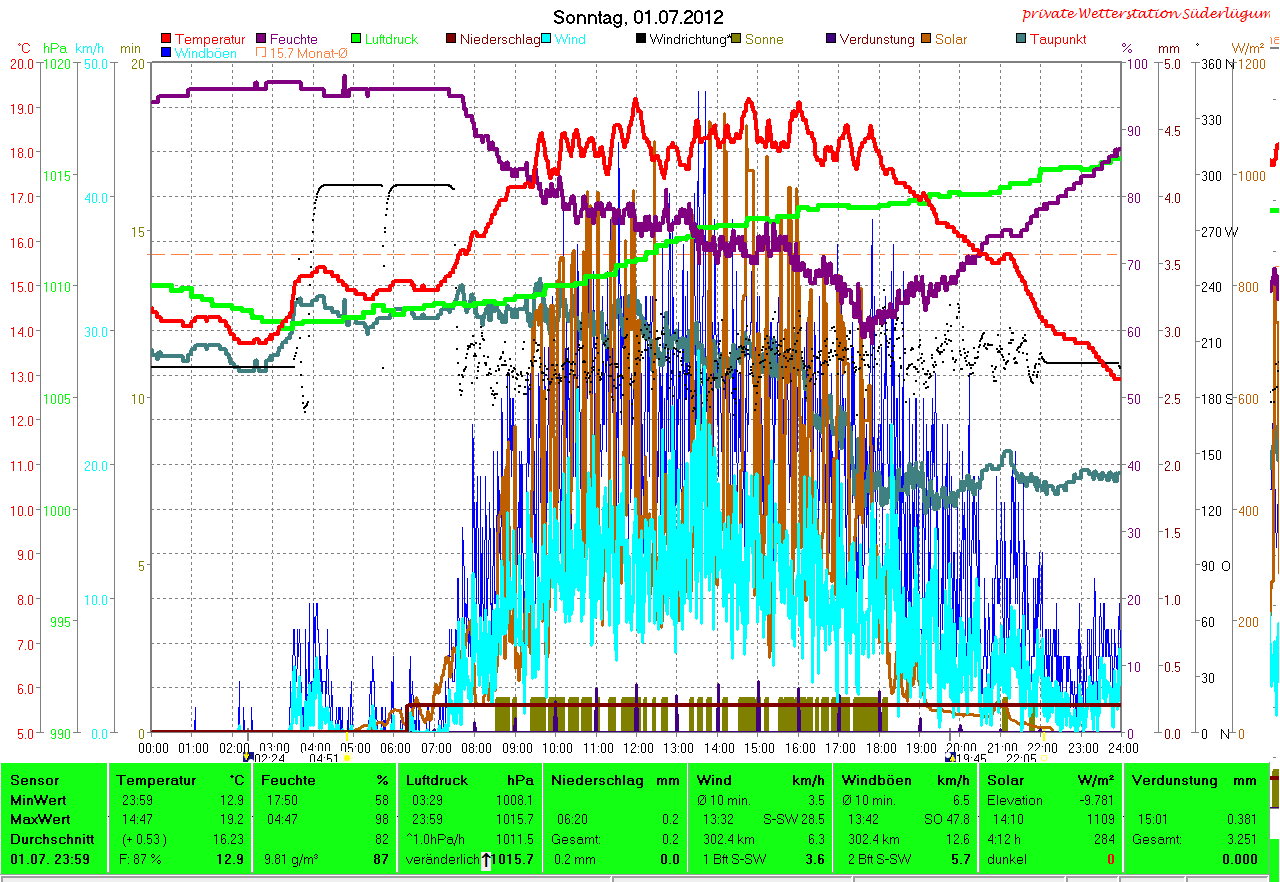Viewport: 1280px width, 882px height.
Task: Click the pressure trend up-arrow icon
Action: [486, 860]
